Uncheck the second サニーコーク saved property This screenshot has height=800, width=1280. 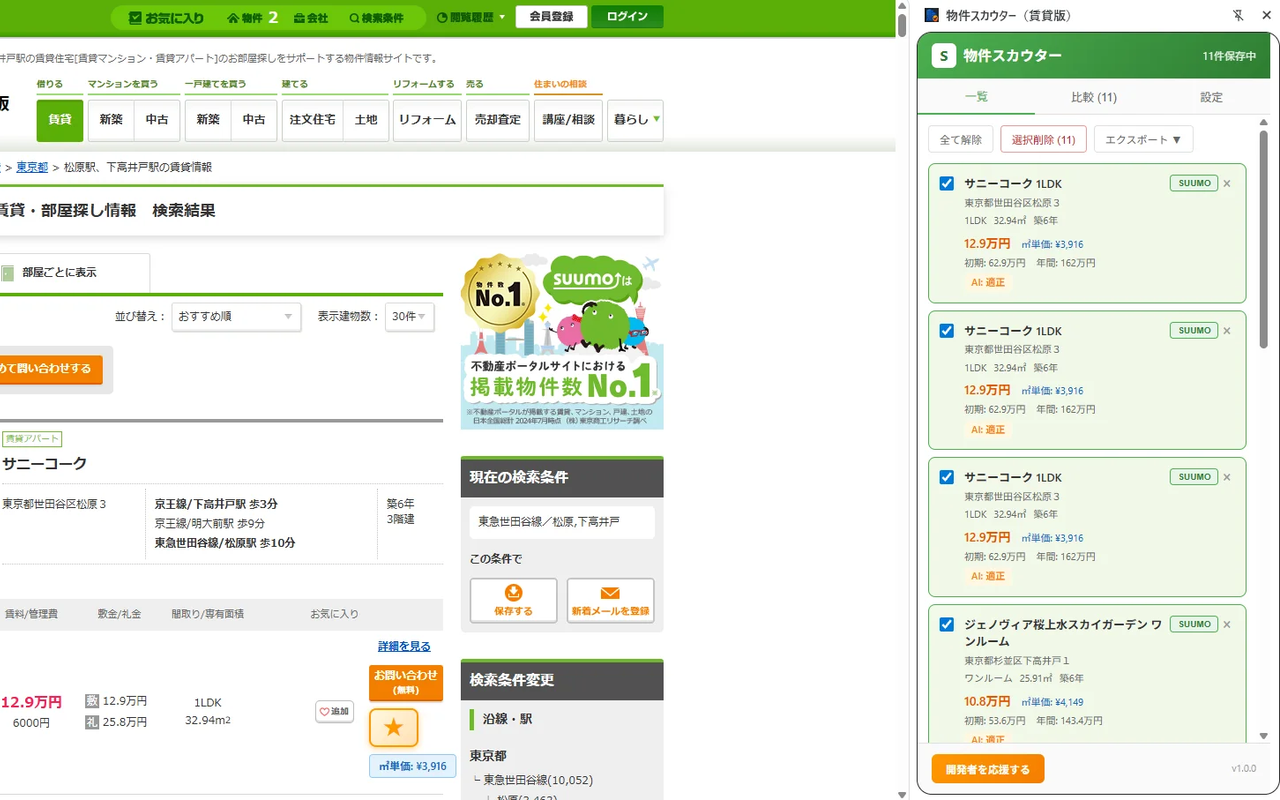(x=945, y=330)
